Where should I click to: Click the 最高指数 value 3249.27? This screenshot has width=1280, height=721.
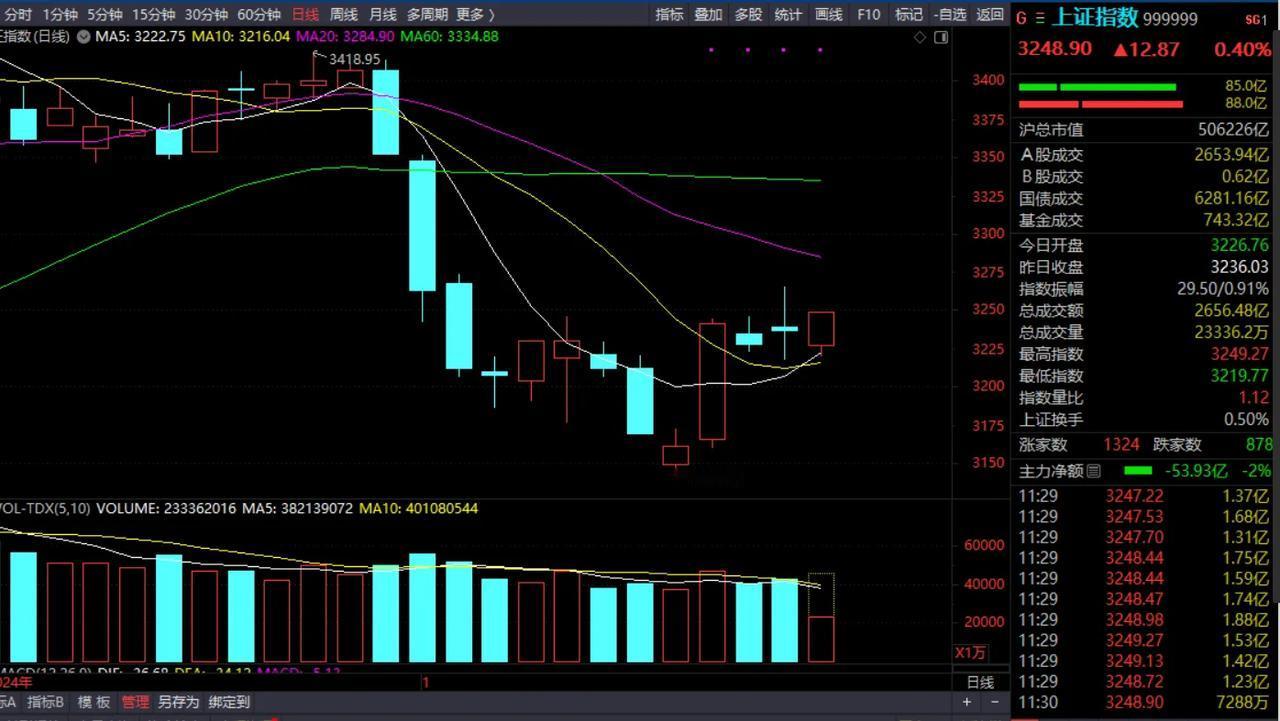coord(1239,354)
